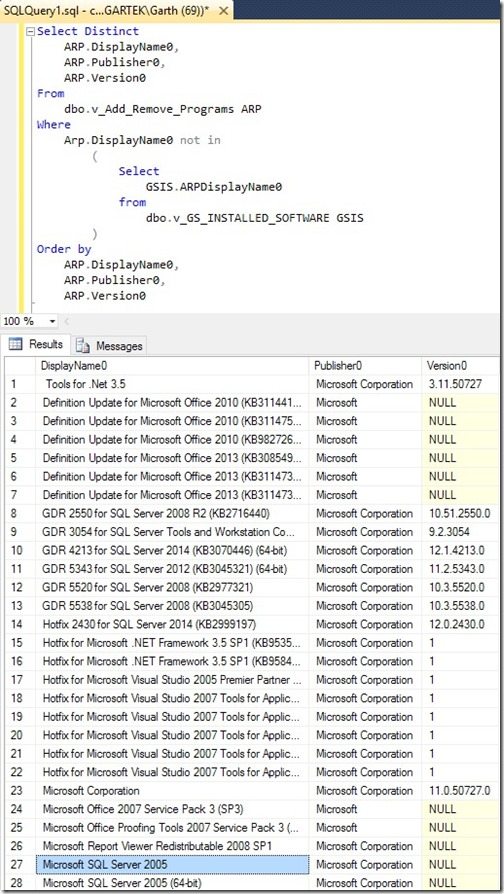Click the 'Where' keyword in query
This screenshot has height=894, width=504.
tap(54, 124)
